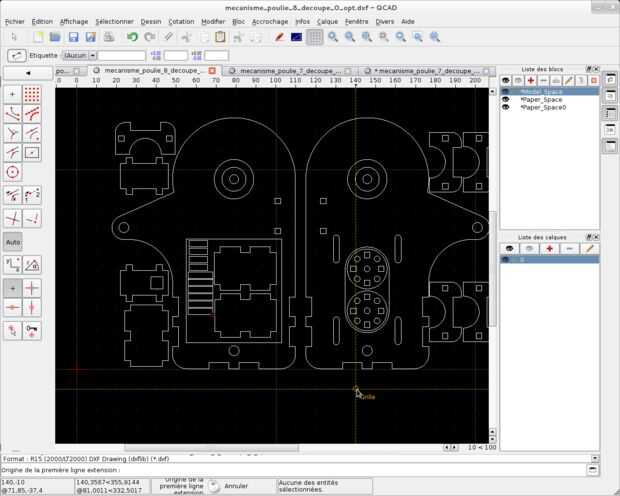Viewport: 620px width, 496px height.
Task: Toggle visibility of layer 0
Action: [x=507, y=259]
